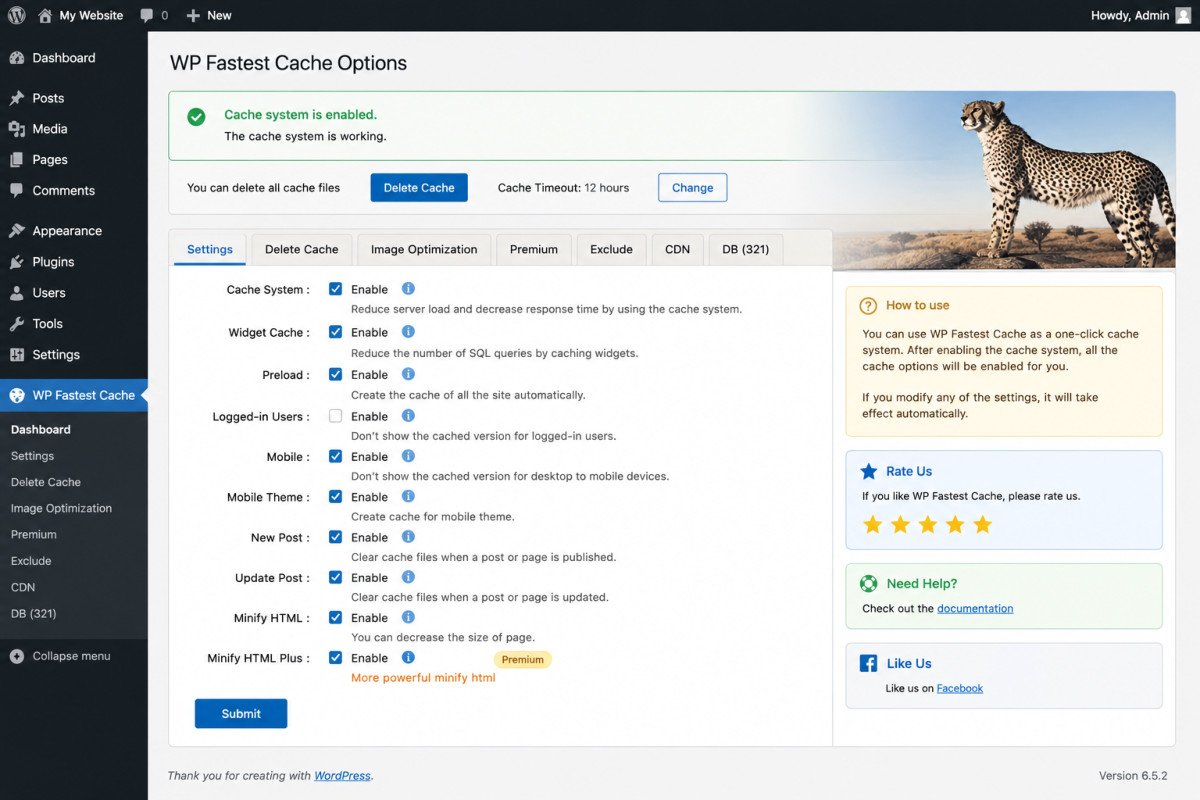Screen dimensions: 1200x800
Task: Open the documentation link
Action: (975, 608)
